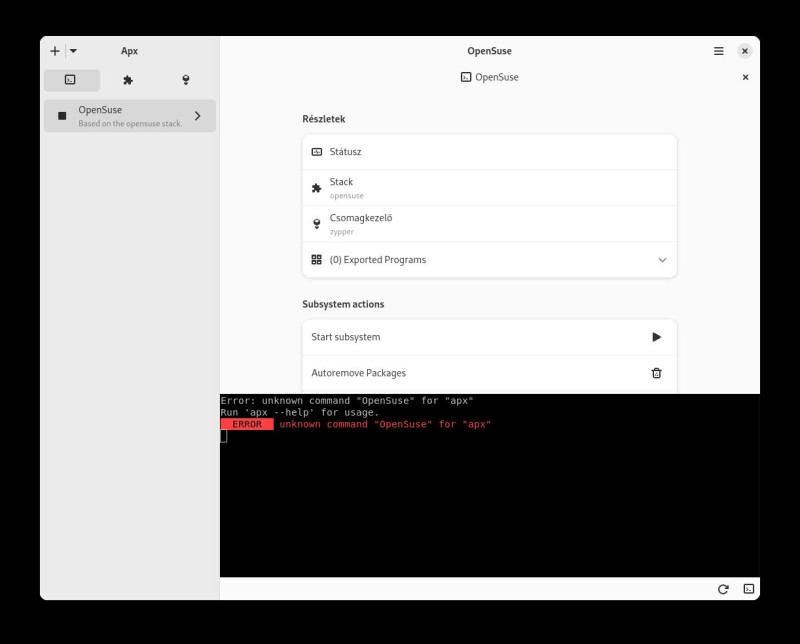800x644 pixels.
Task: Click the Csomagkezelő package manager icon
Action: tap(317, 224)
